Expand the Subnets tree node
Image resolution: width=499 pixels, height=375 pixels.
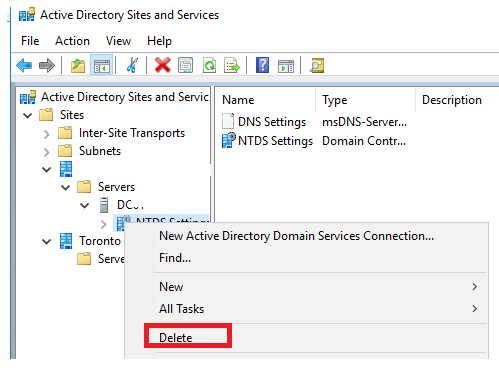pyautogui.click(x=47, y=152)
